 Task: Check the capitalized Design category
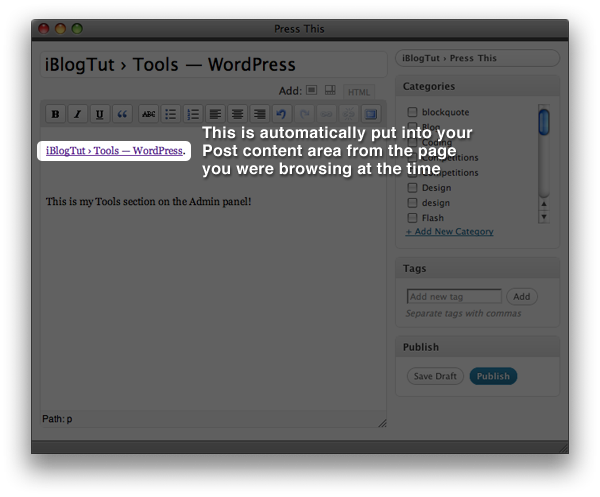click(412, 188)
